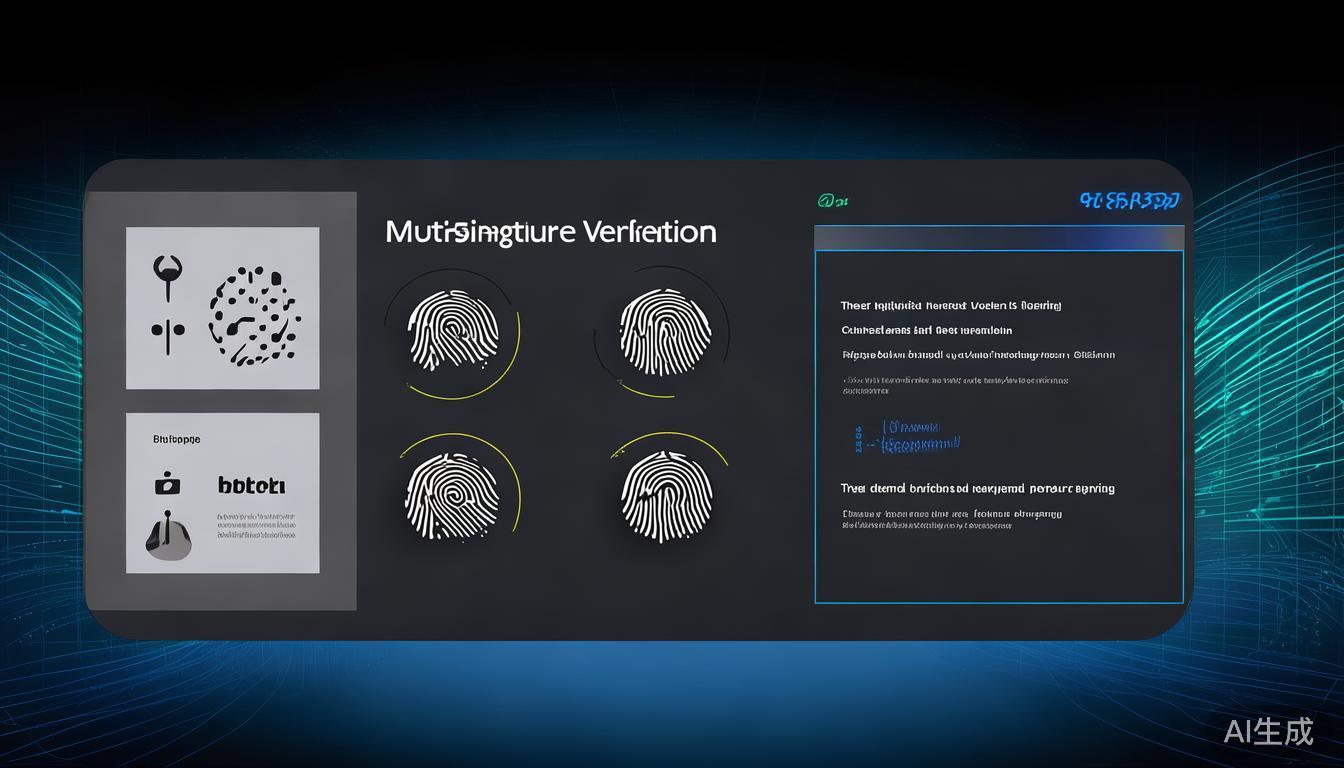The height and width of the screenshot is (768, 1344).
Task: Click the green logo above right panel
Action: point(833,201)
